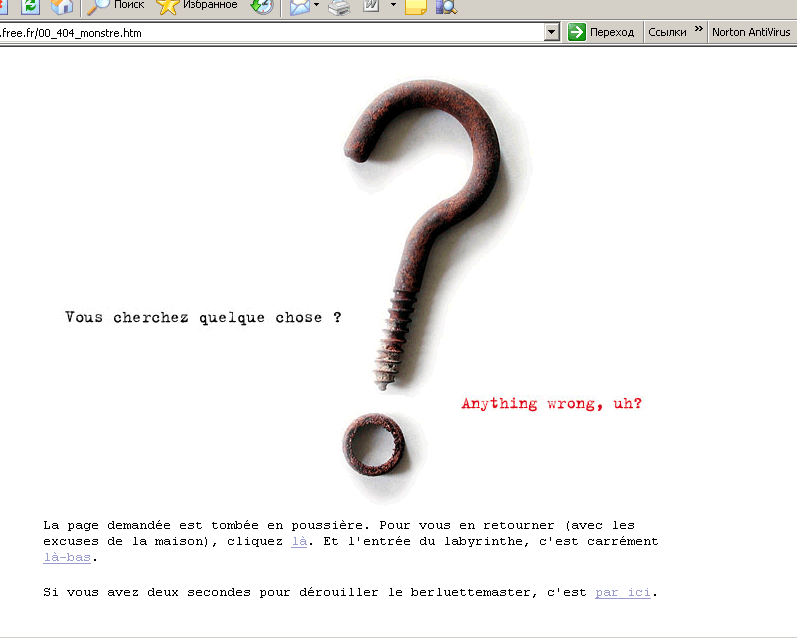This screenshot has height=639, width=797.
Task: Follow the "là" link
Action: click(299, 541)
